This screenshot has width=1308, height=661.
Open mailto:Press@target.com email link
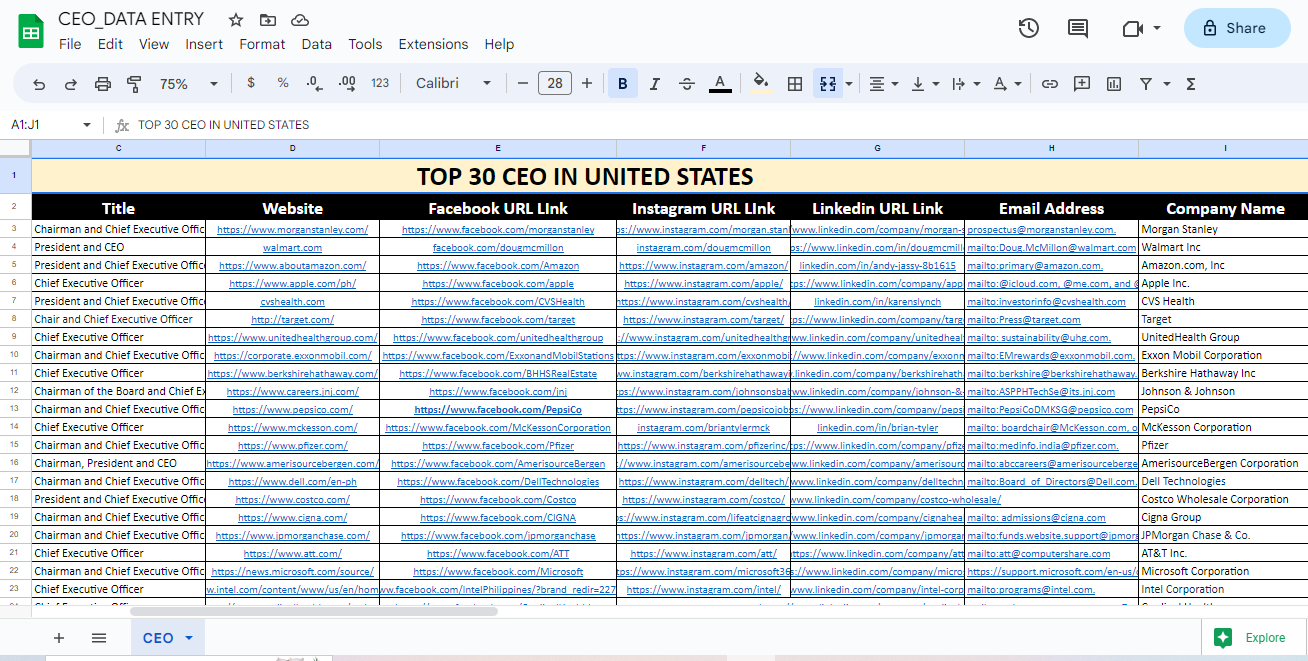[1024, 320]
